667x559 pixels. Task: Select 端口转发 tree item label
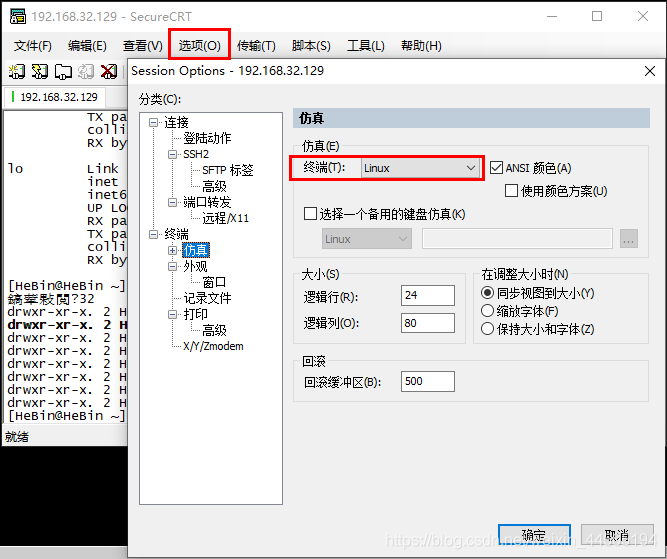coord(207,202)
